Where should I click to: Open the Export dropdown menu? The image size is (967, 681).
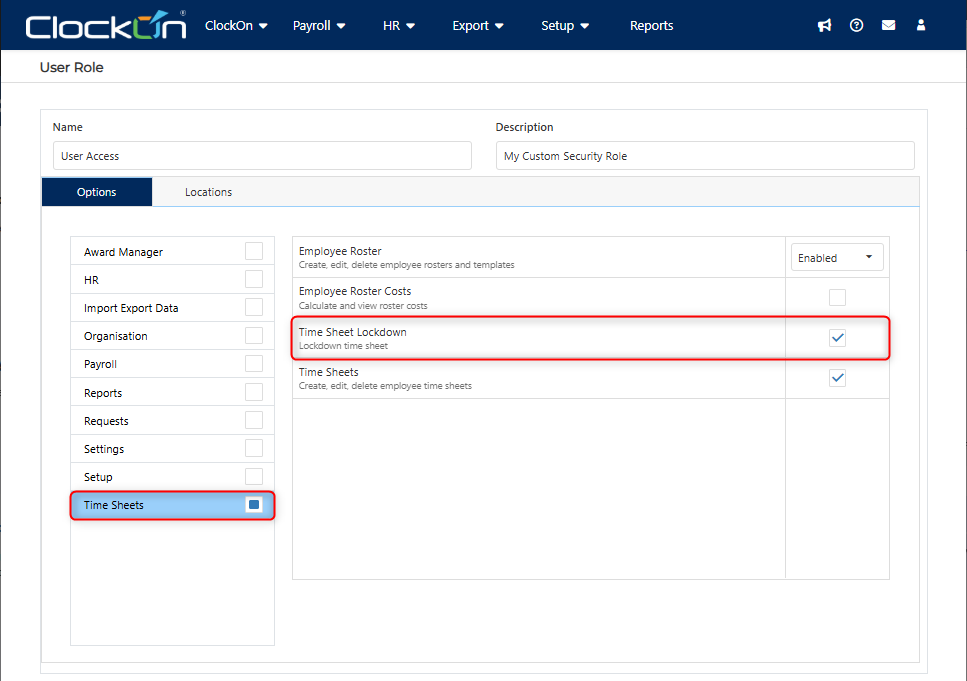[x=477, y=26]
